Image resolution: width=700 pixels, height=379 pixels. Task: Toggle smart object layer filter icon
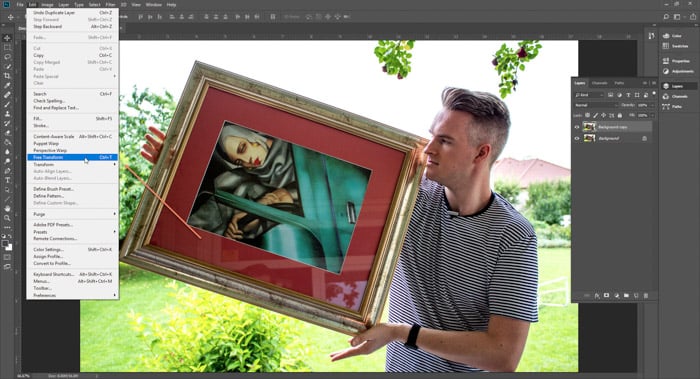click(646, 95)
